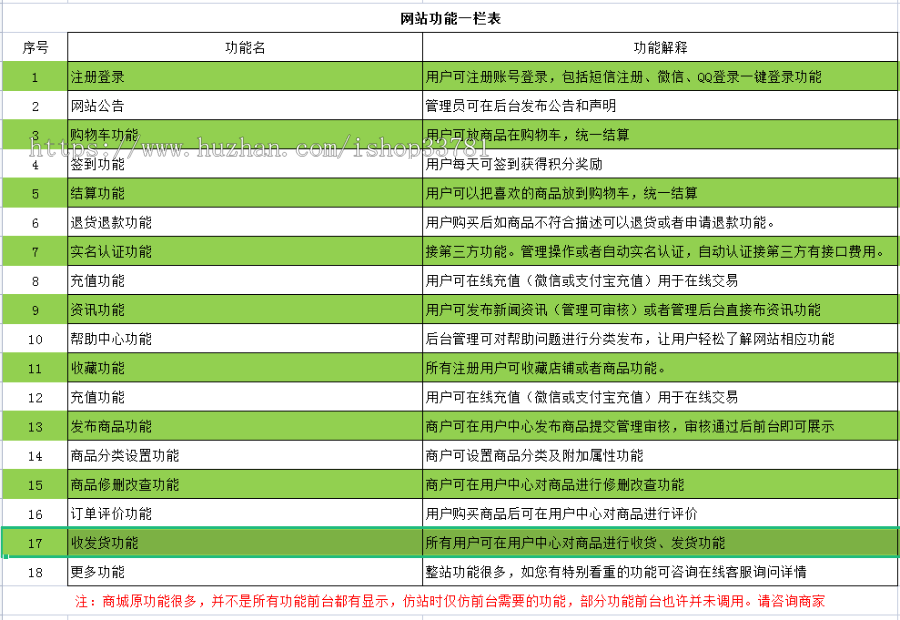Select the cell 签到功能
900x620 pixels.
tap(245, 164)
